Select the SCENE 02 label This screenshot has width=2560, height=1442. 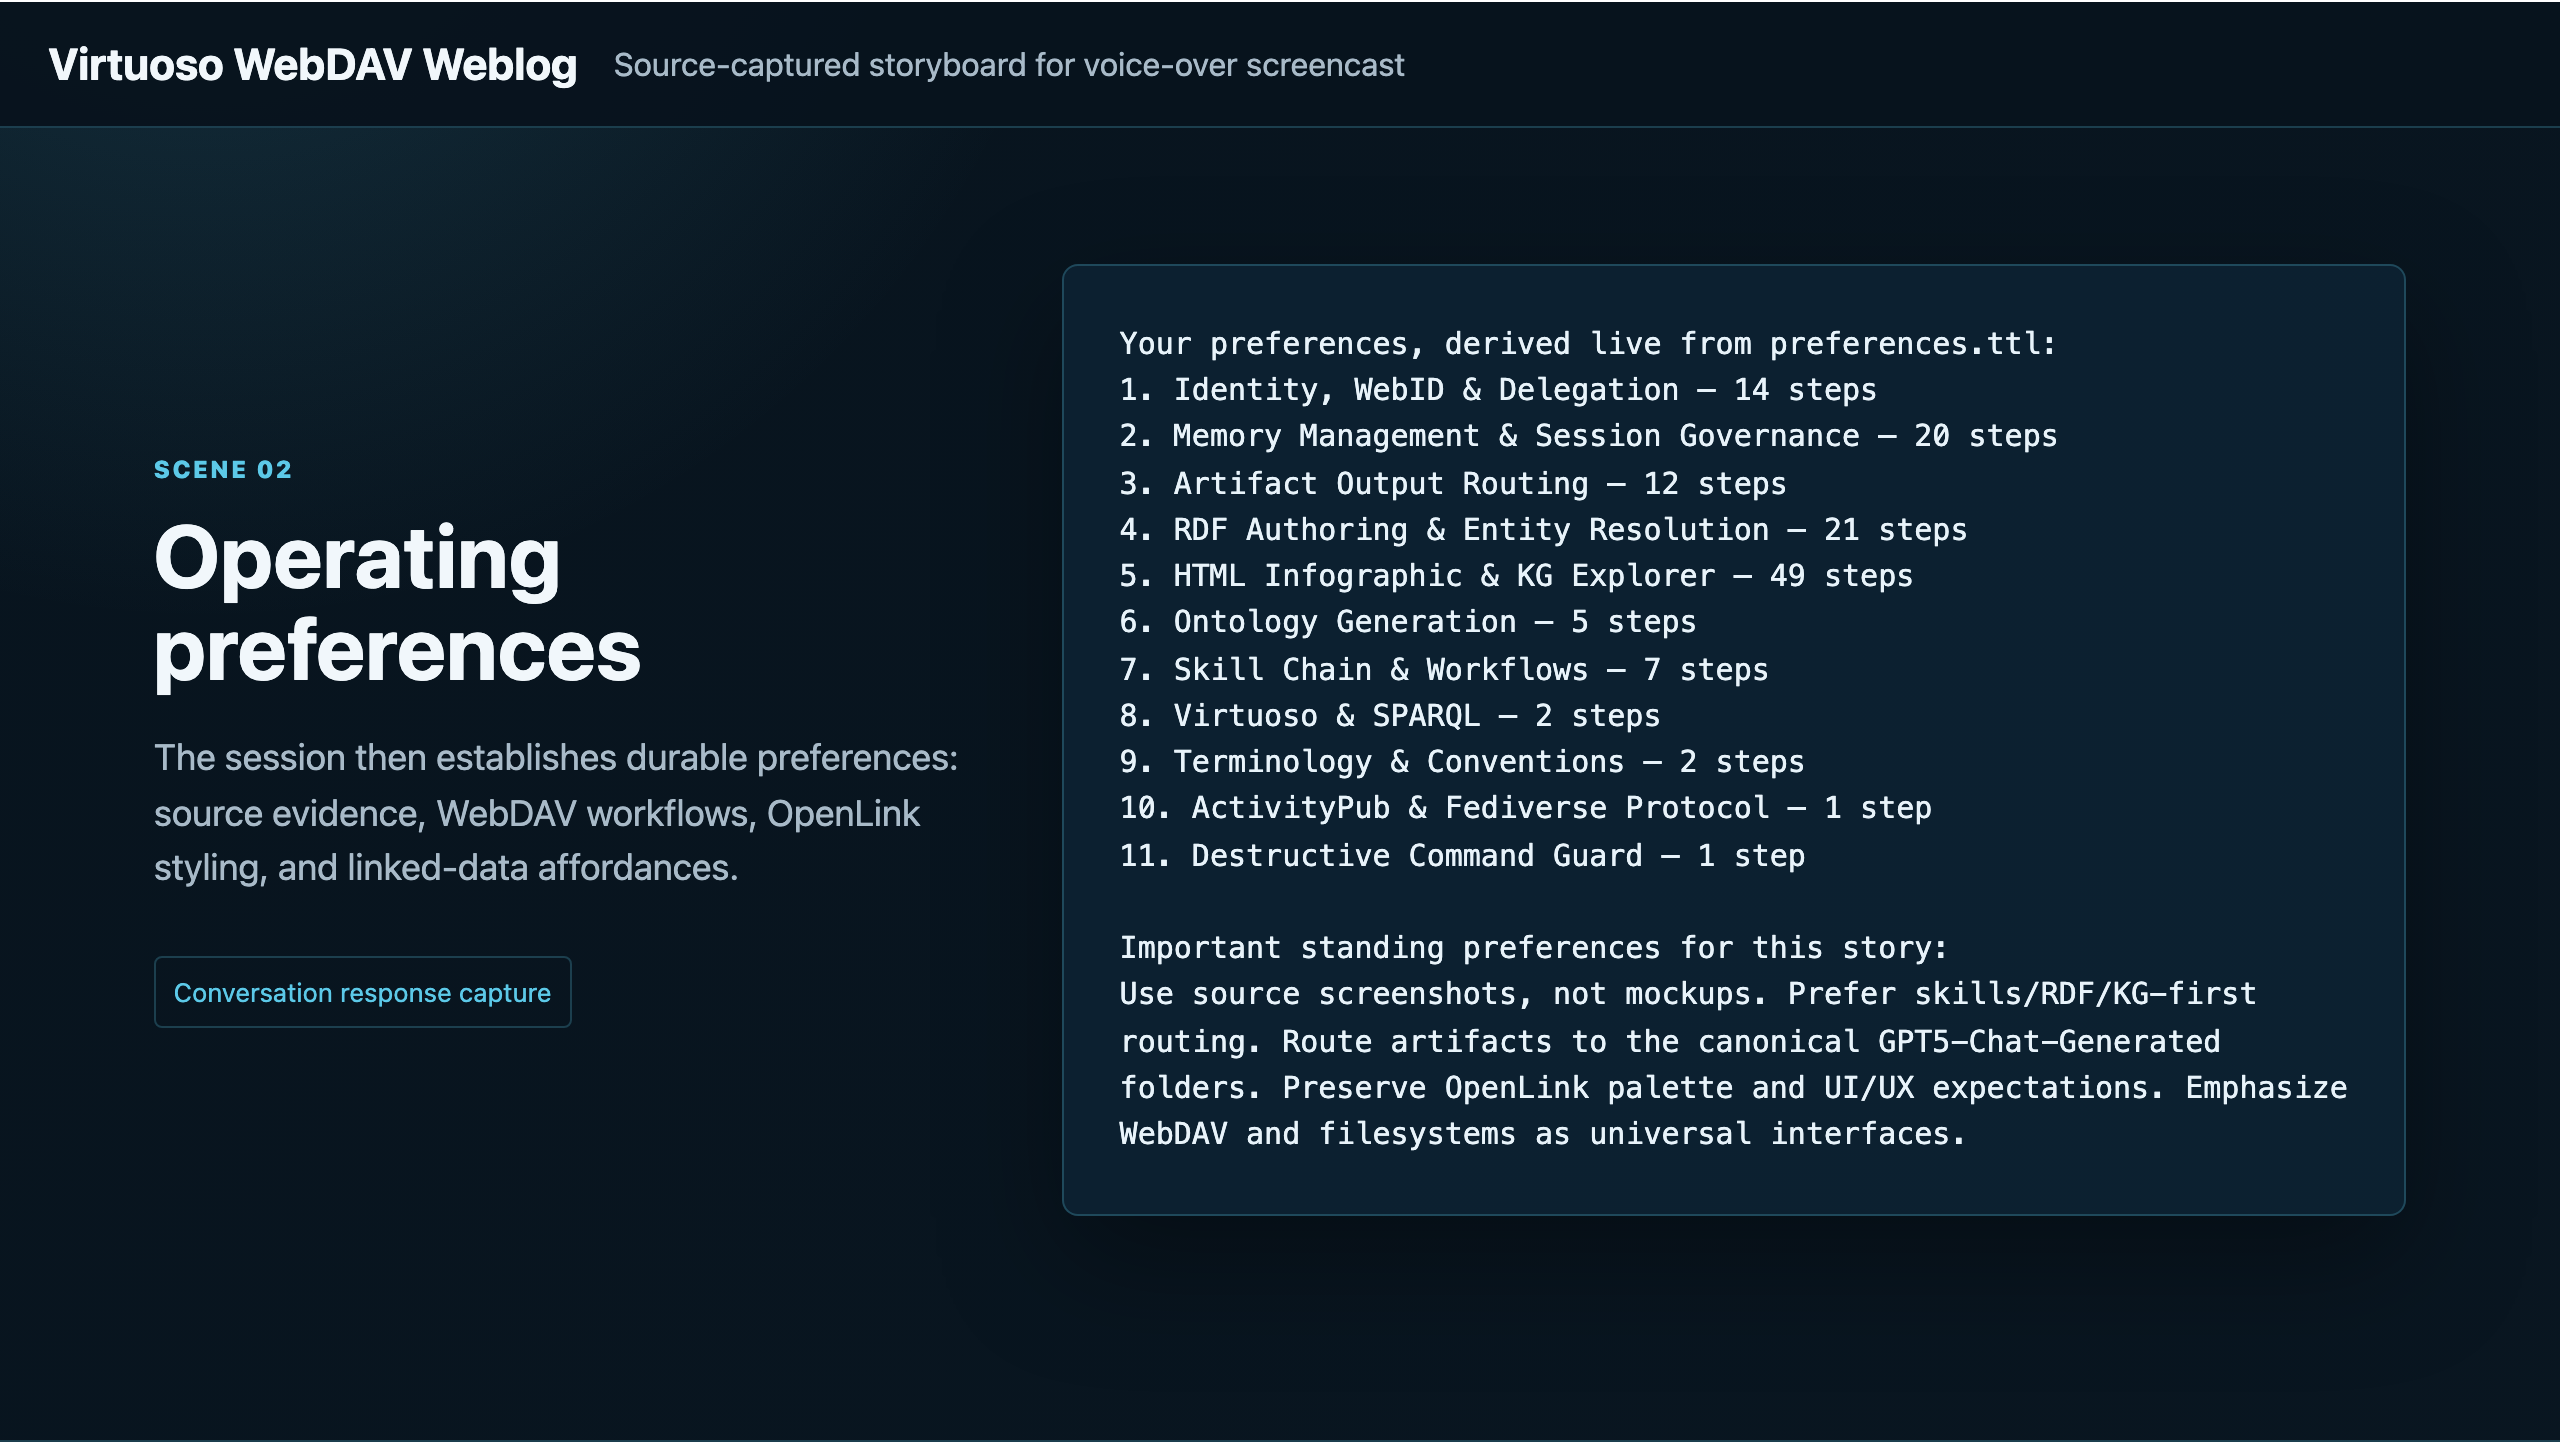point(223,470)
